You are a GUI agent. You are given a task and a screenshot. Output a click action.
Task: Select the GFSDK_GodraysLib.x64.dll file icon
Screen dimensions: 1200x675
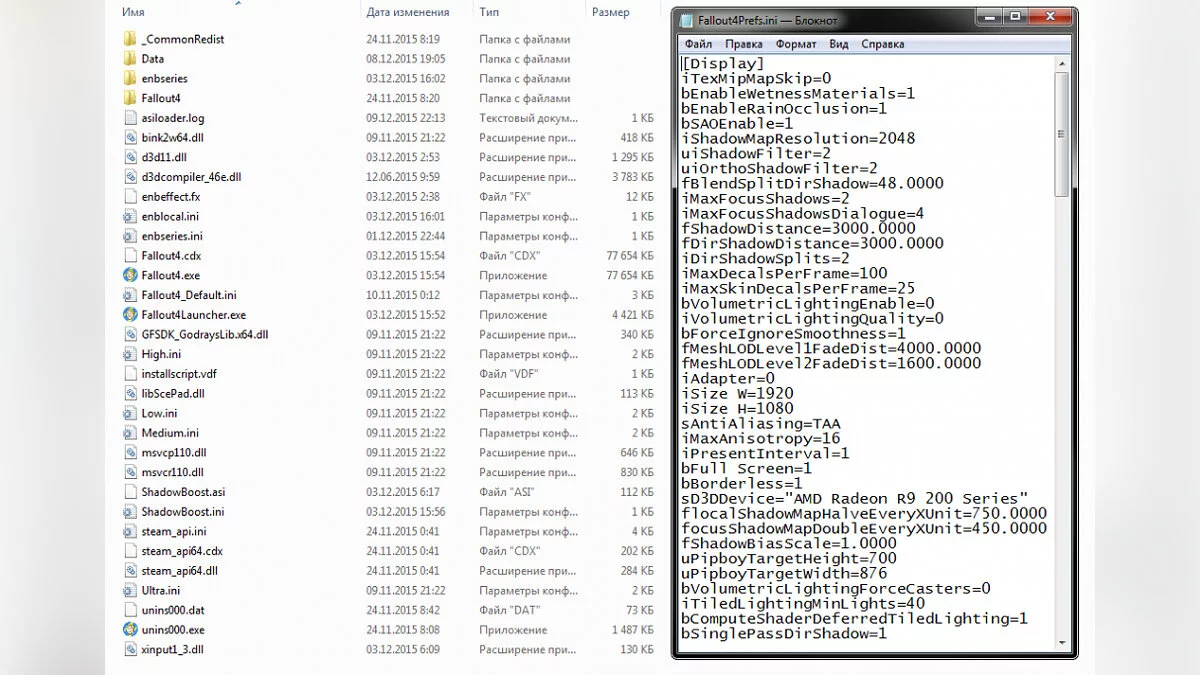pyautogui.click(x=130, y=334)
